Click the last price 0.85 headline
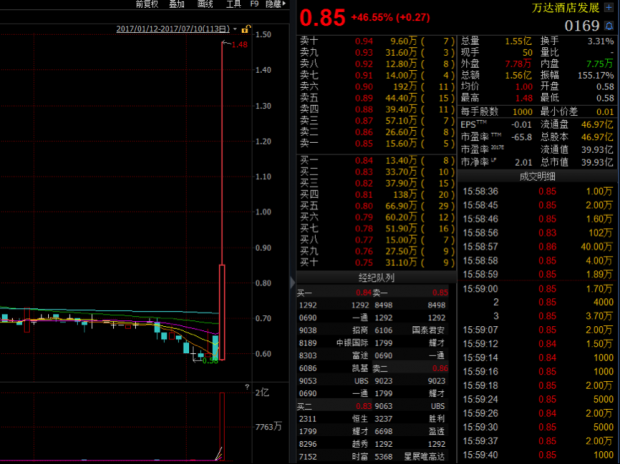 [322, 18]
